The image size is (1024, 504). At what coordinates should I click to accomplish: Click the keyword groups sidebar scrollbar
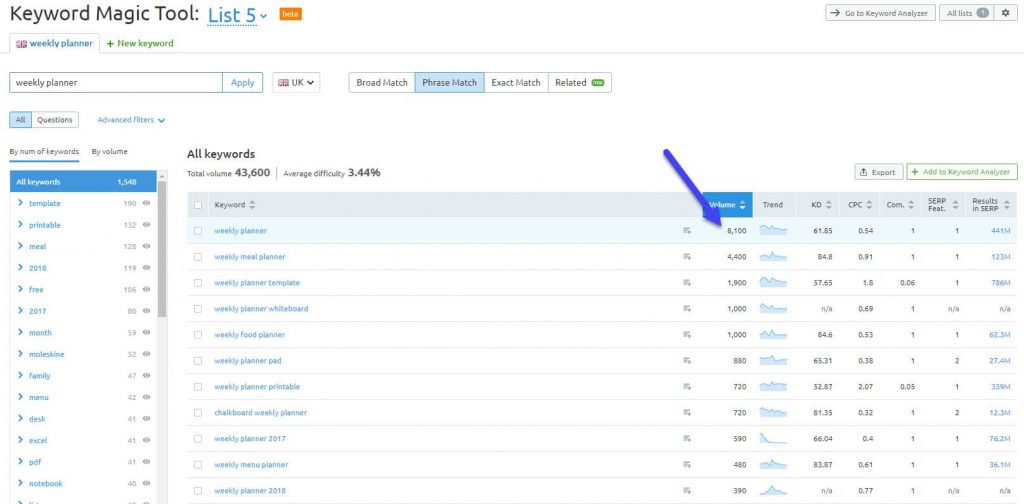click(162, 248)
